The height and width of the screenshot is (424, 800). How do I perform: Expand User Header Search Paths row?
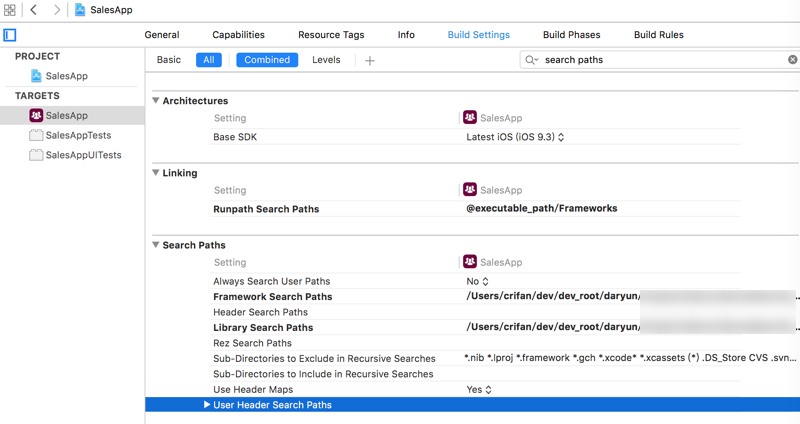207,405
